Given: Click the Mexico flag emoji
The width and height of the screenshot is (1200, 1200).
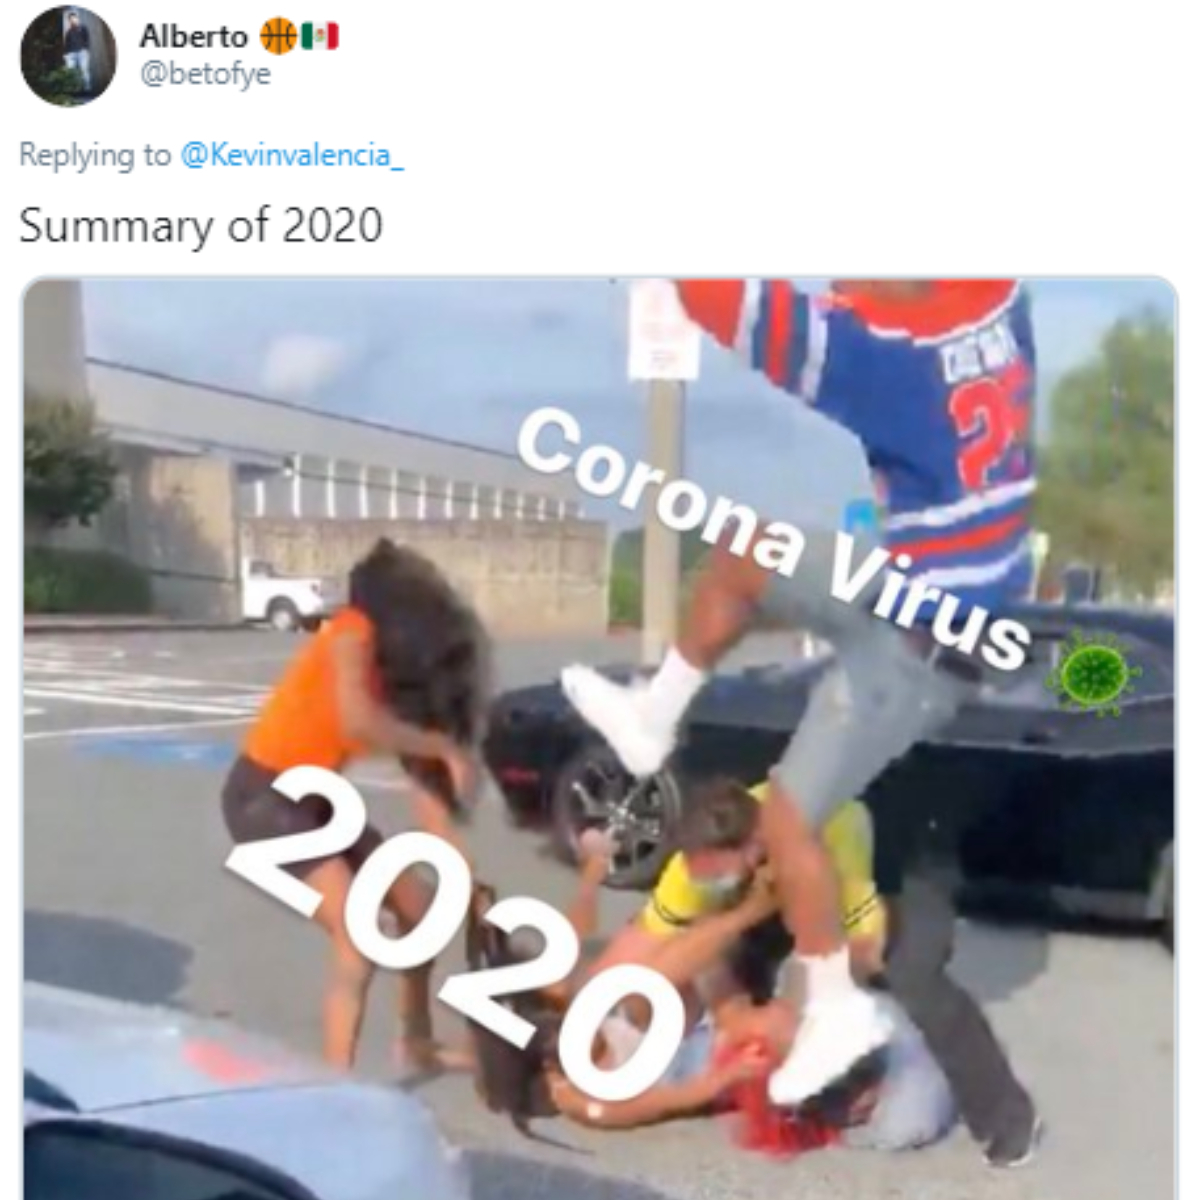Looking at the screenshot, I should tap(320, 37).
